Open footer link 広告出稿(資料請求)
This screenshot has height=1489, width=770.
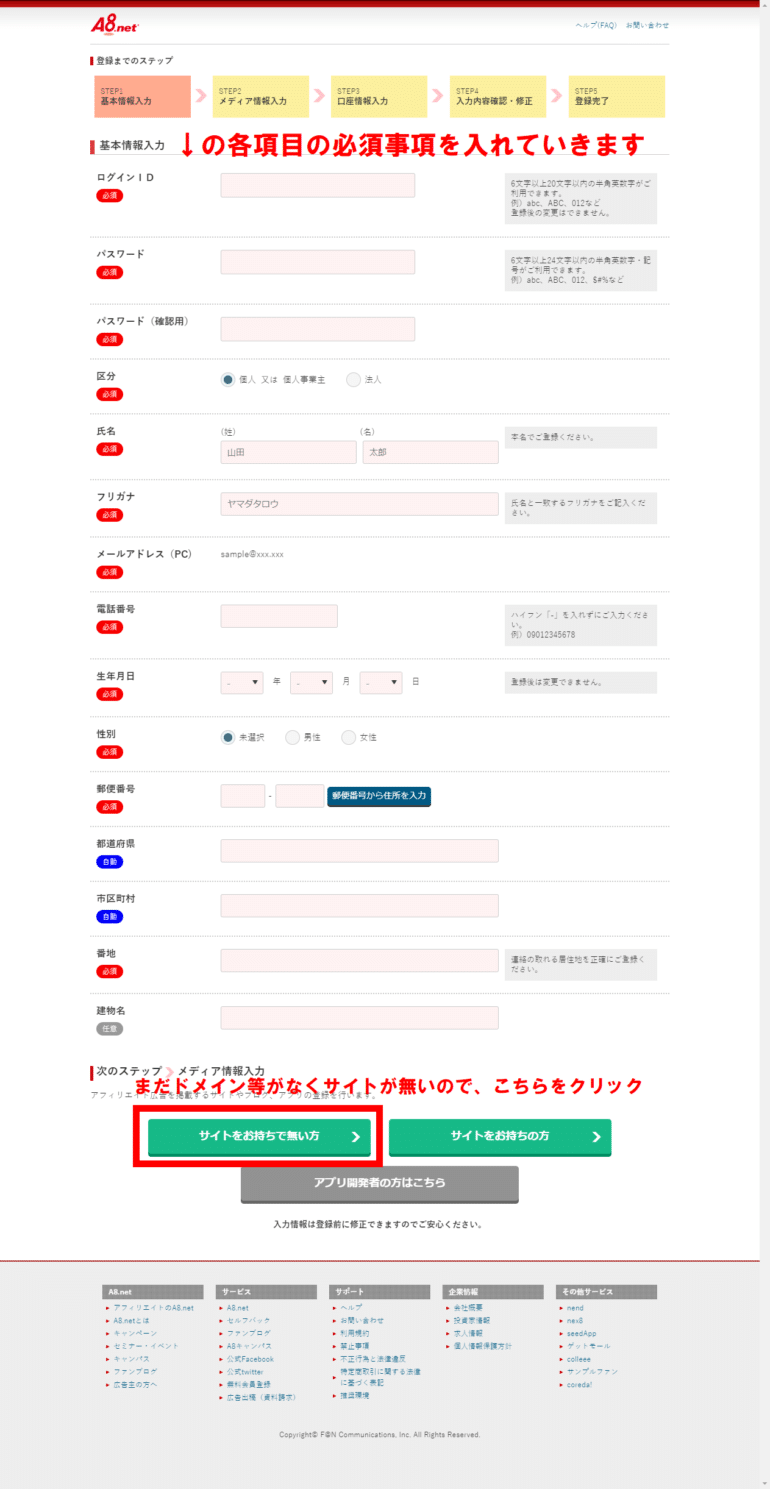click(260, 1398)
